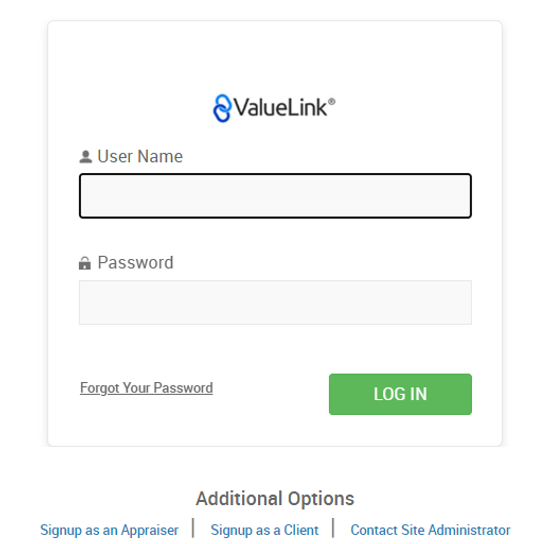537x544 pixels.
Task: Click divider between Client and Contact links
Action: coord(333,528)
